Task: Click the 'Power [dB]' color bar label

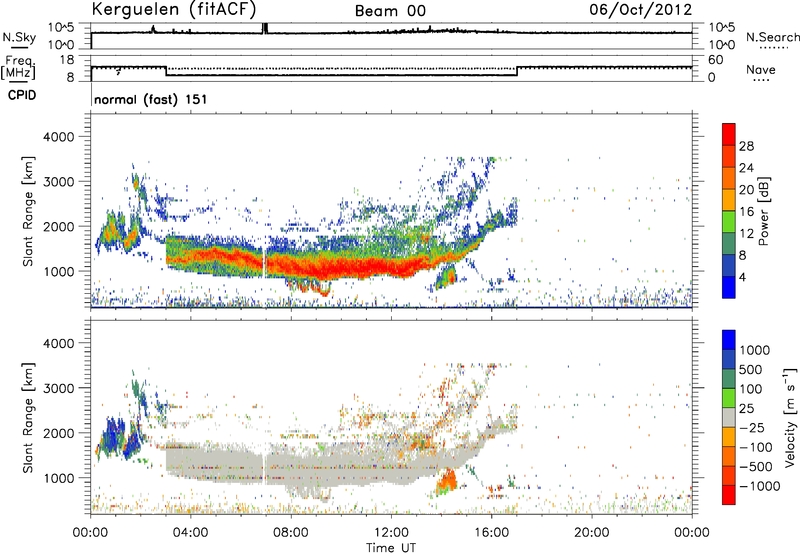Action: (763, 211)
